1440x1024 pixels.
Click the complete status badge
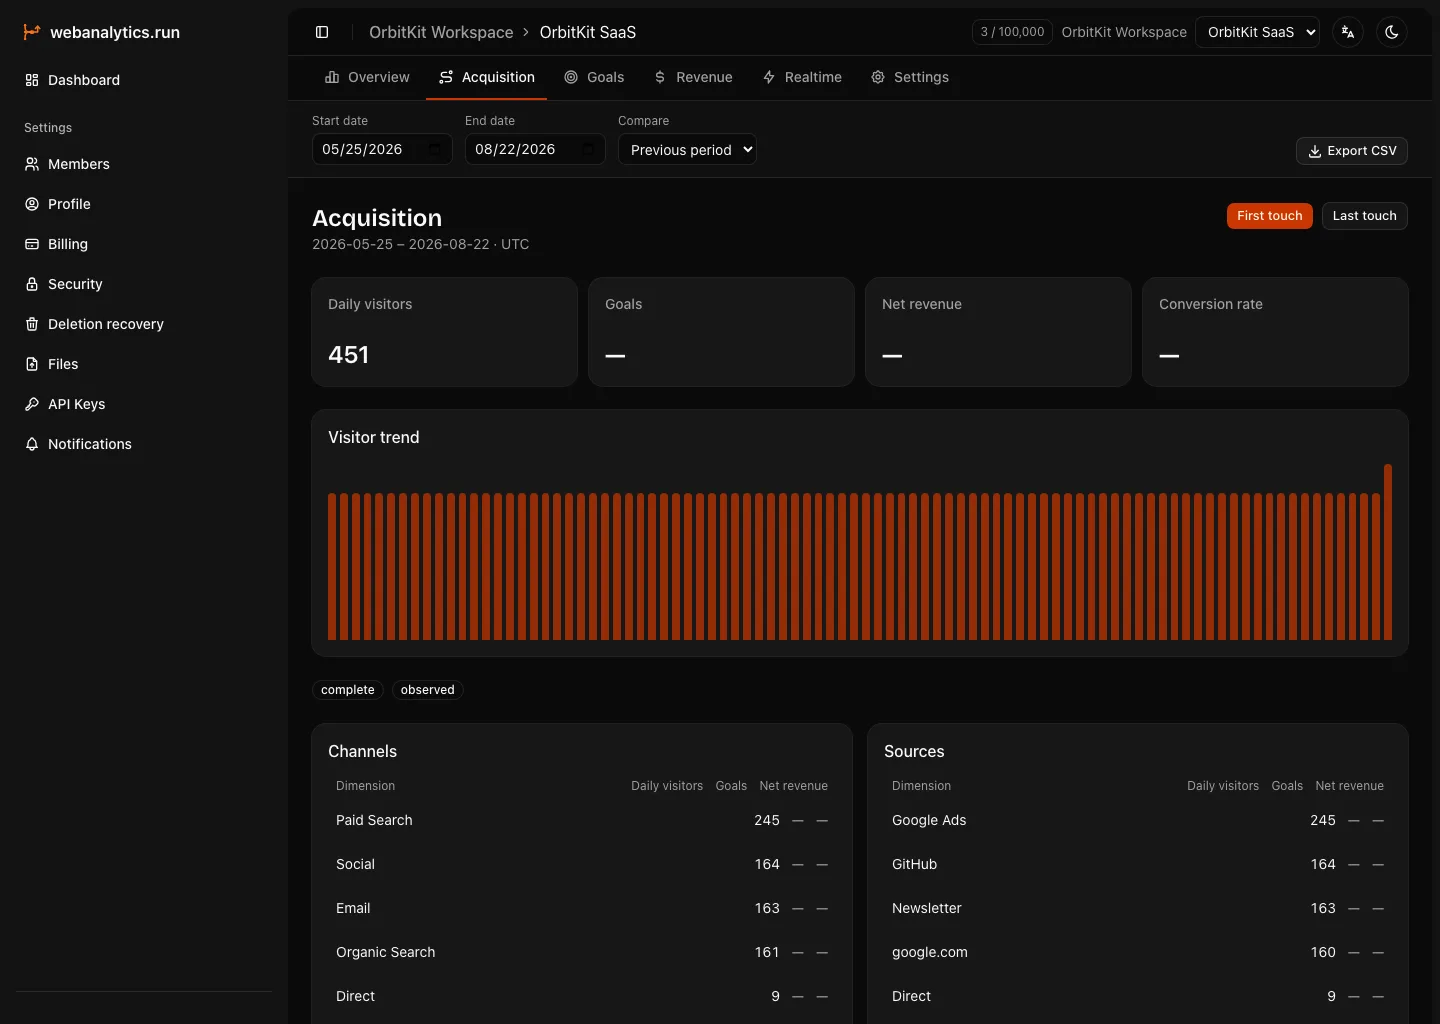point(348,690)
